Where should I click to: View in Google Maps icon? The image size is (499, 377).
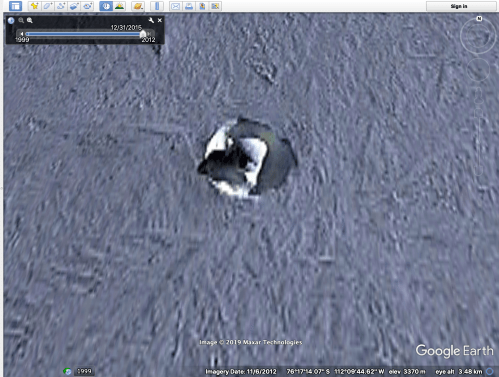coord(216,6)
